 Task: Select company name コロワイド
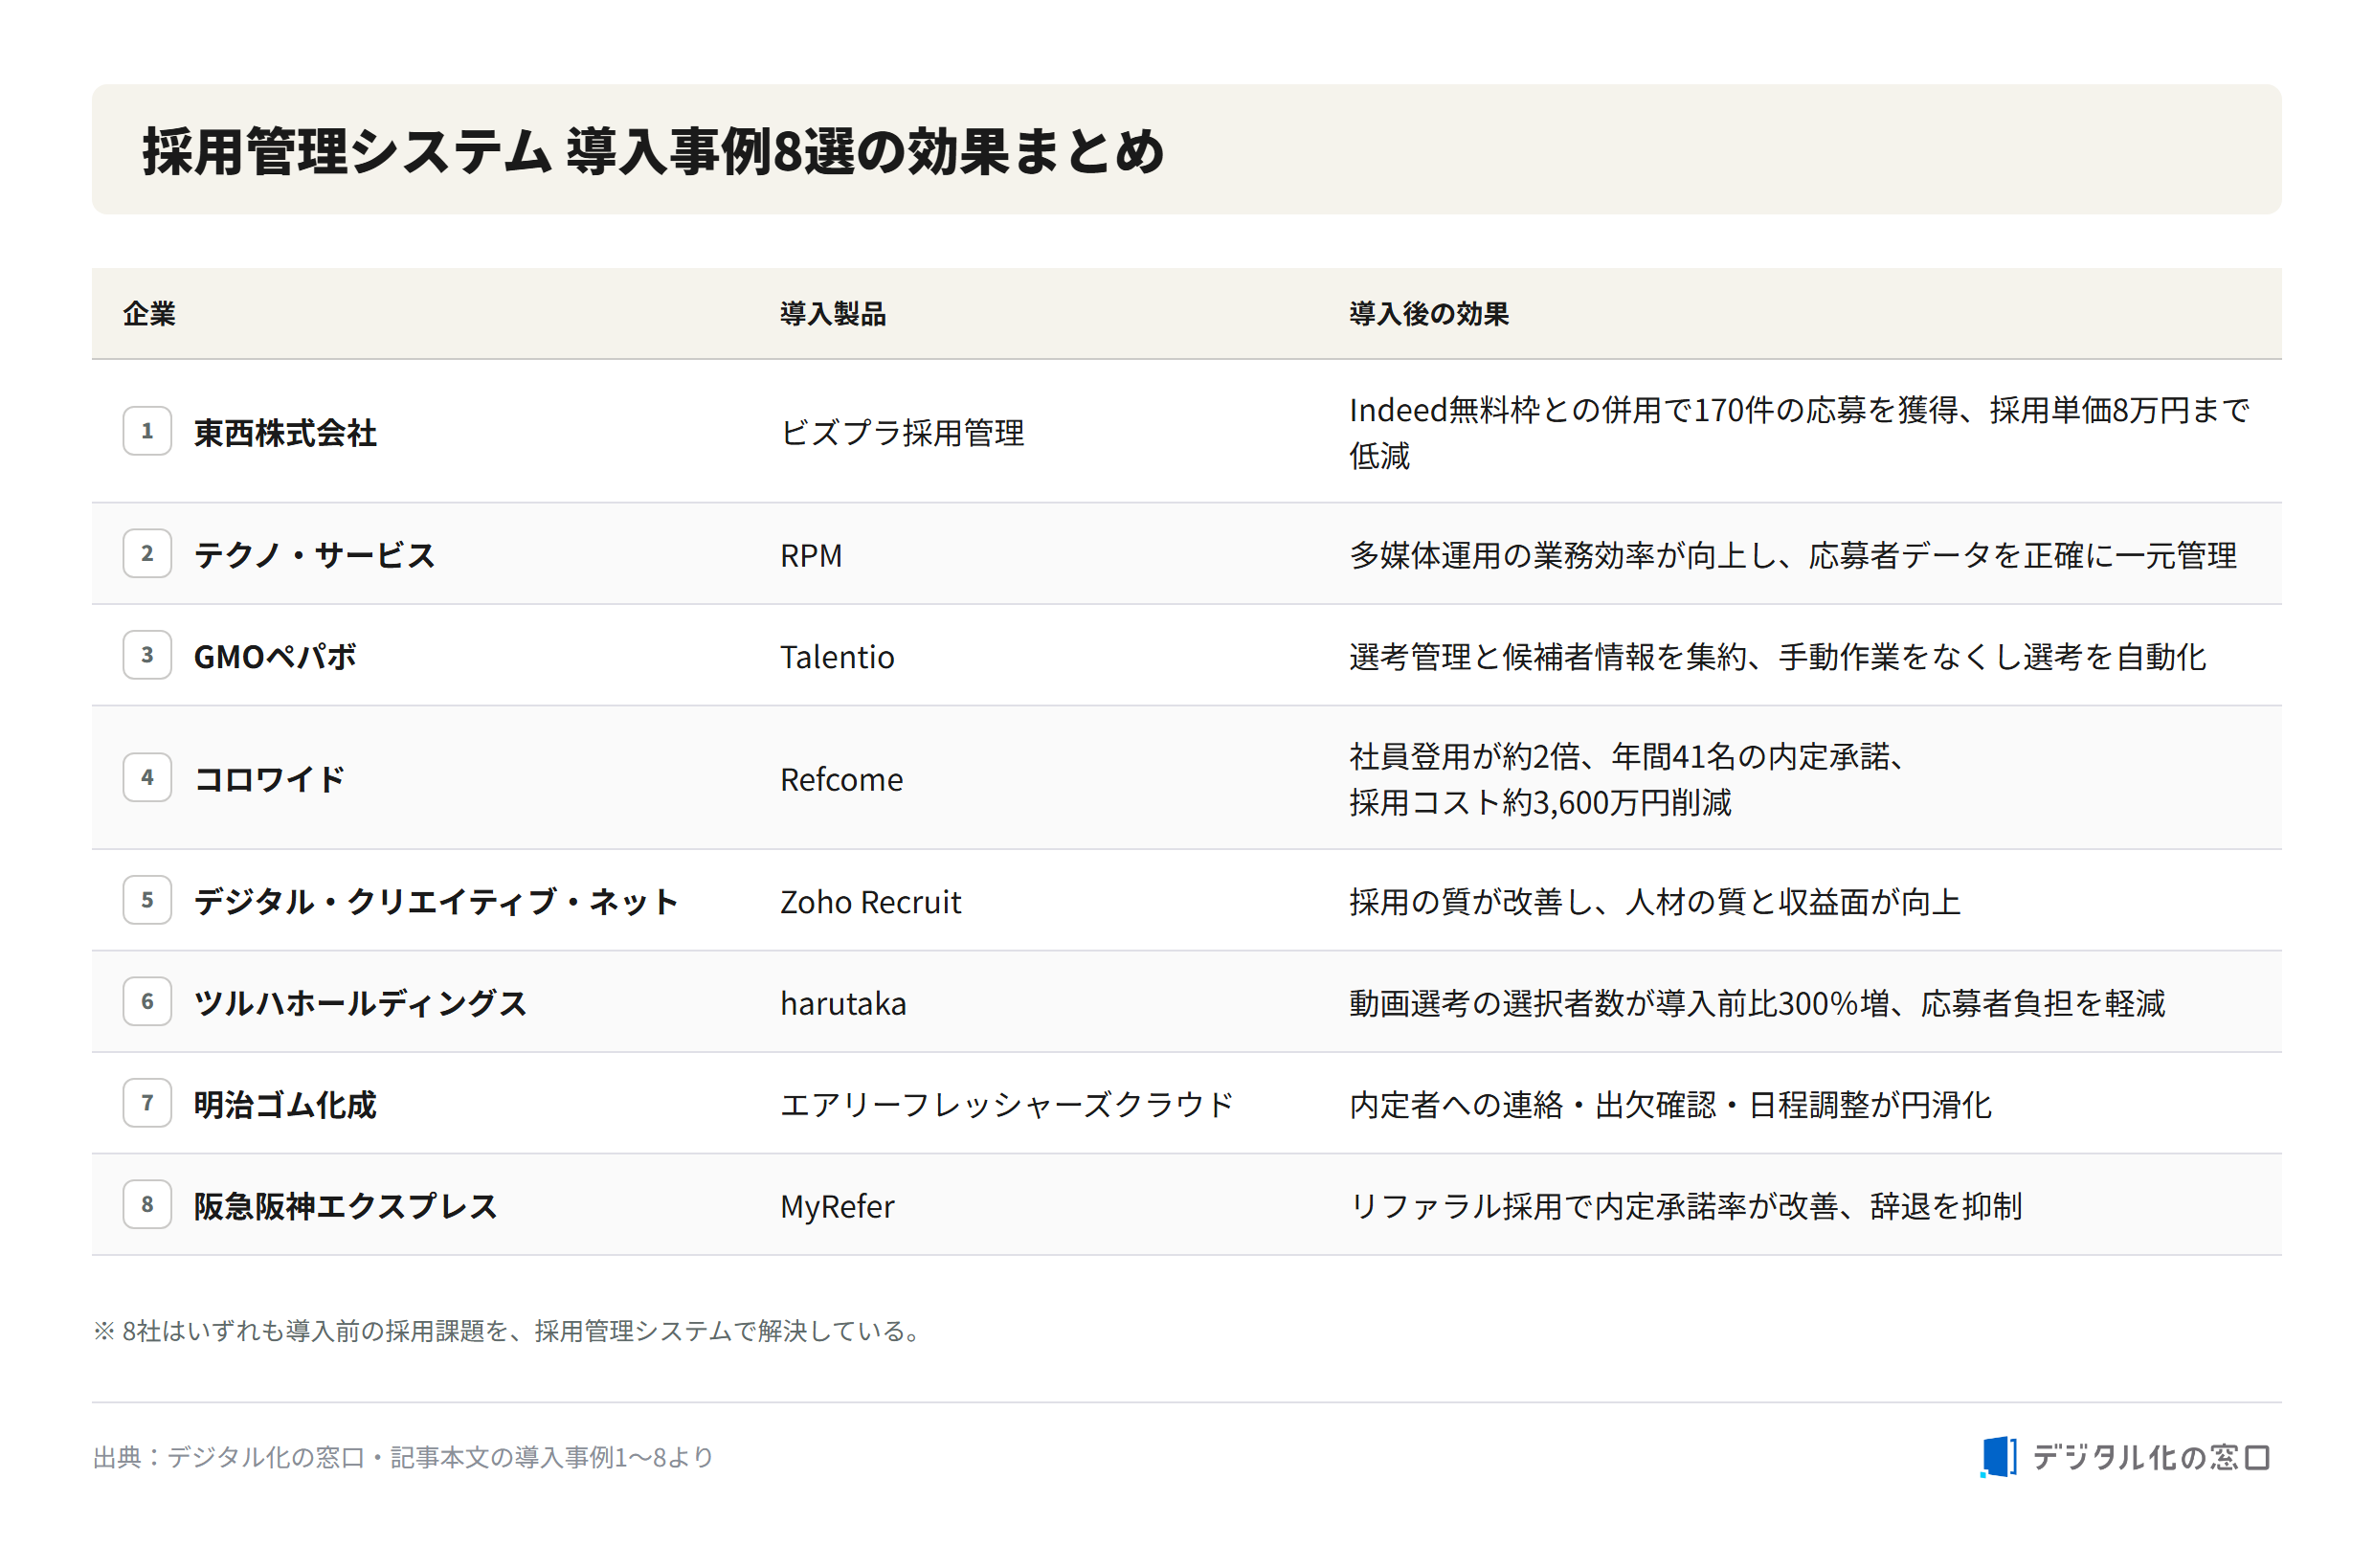pos(270,778)
